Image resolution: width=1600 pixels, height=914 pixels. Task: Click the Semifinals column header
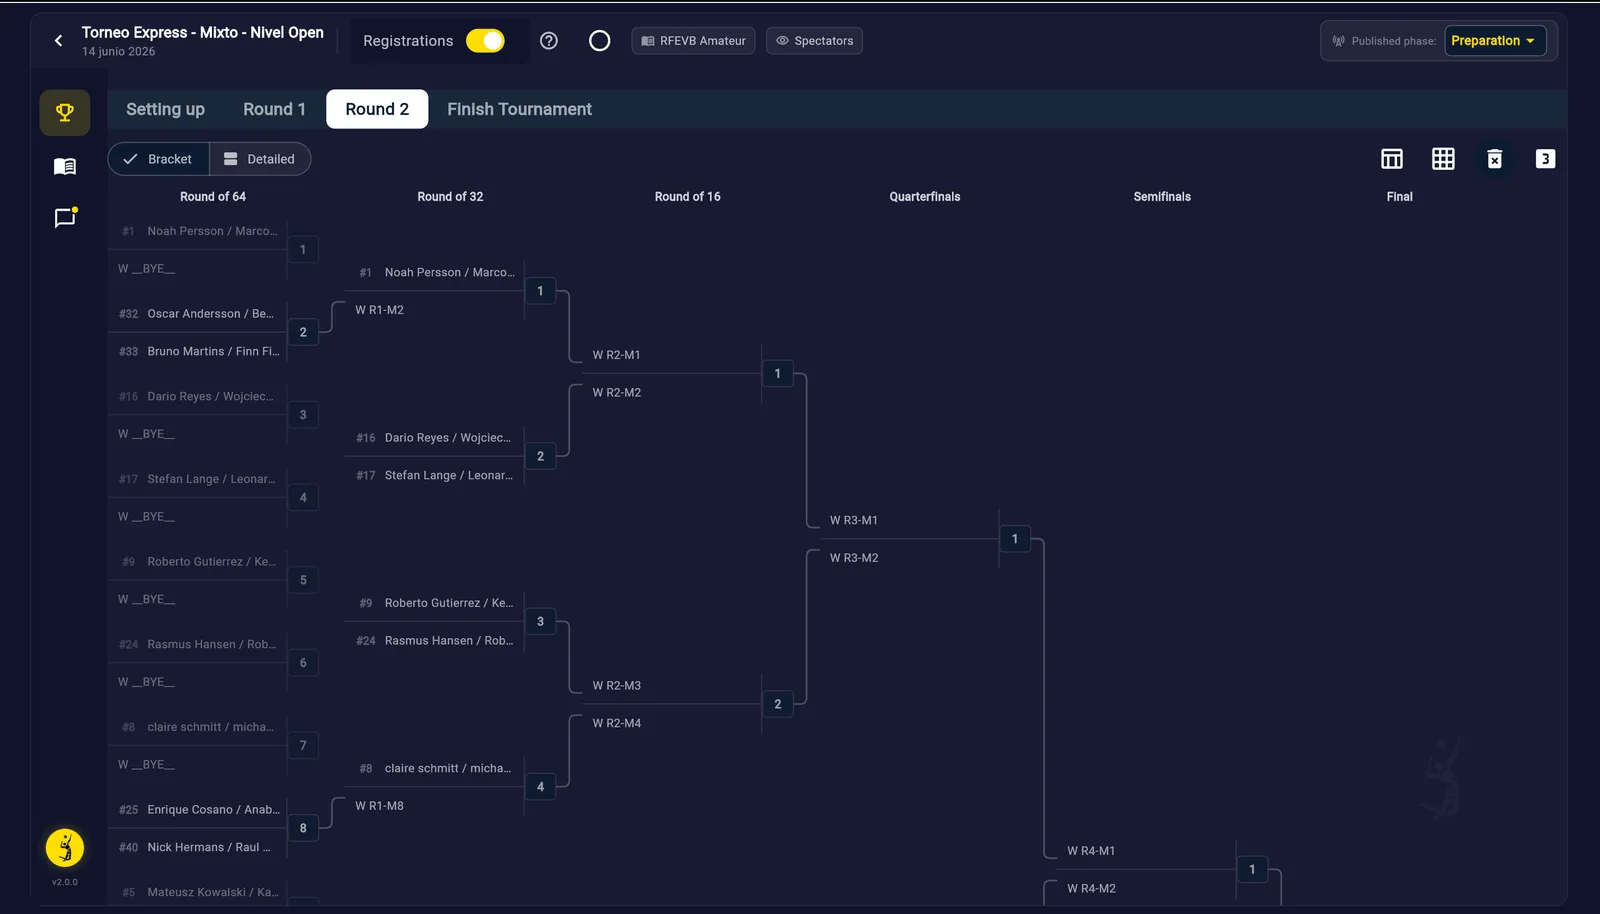1162,197
